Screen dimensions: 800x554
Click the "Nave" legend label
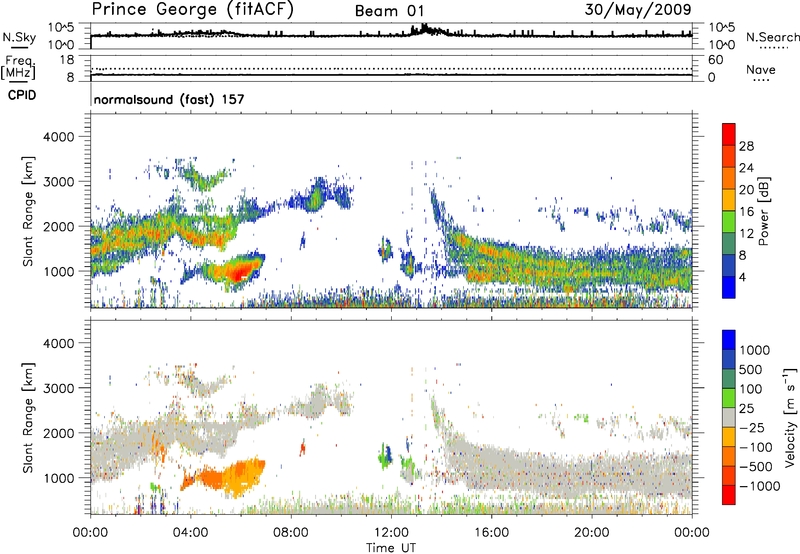tap(761, 69)
